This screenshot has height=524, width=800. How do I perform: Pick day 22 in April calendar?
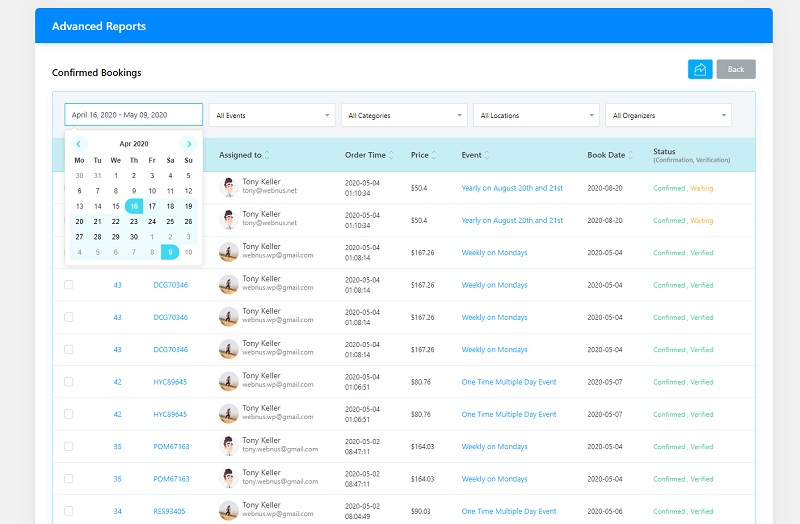coord(116,221)
